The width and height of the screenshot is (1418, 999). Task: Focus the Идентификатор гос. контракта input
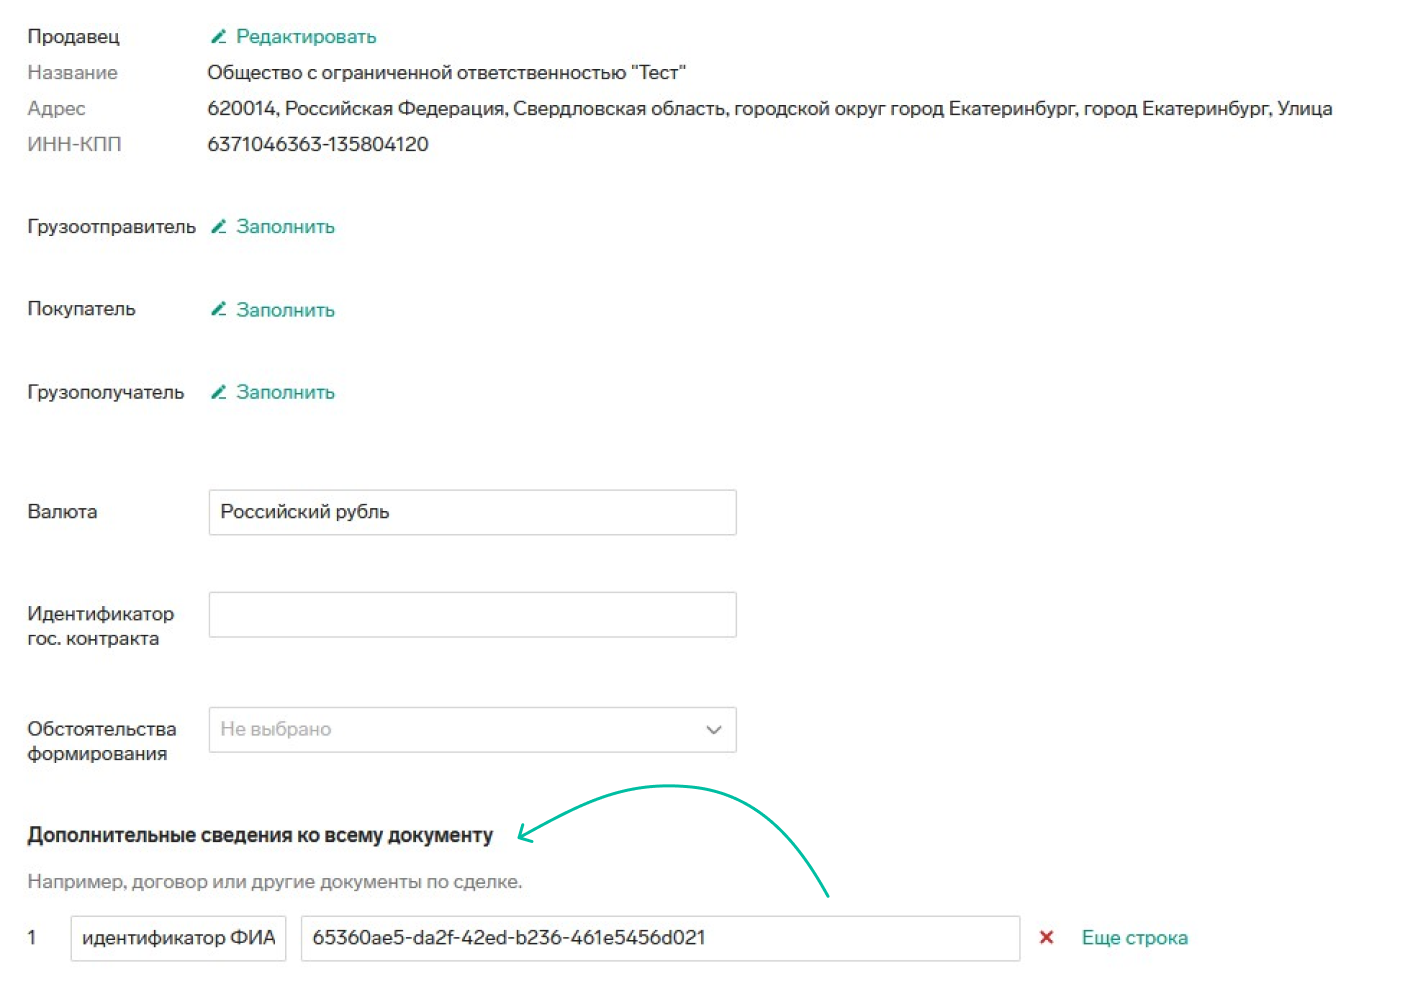coord(472,615)
